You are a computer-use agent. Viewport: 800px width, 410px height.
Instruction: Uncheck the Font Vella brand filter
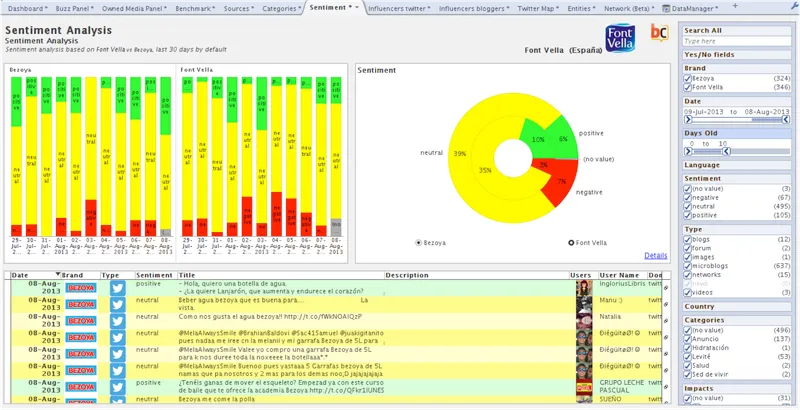[x=687, y=87]
